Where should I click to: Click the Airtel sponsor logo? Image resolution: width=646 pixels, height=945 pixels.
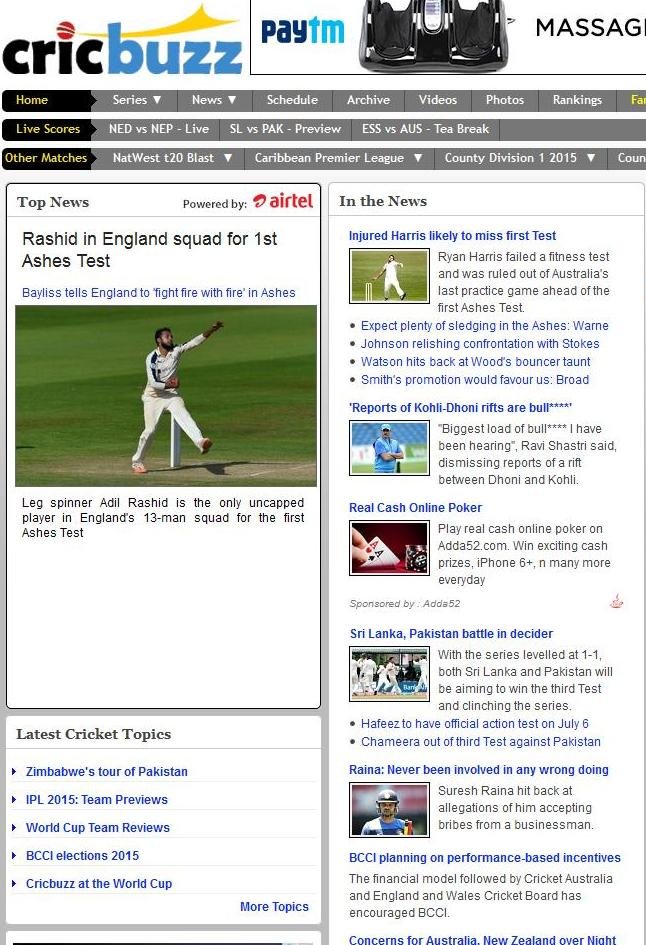(283, 201)
